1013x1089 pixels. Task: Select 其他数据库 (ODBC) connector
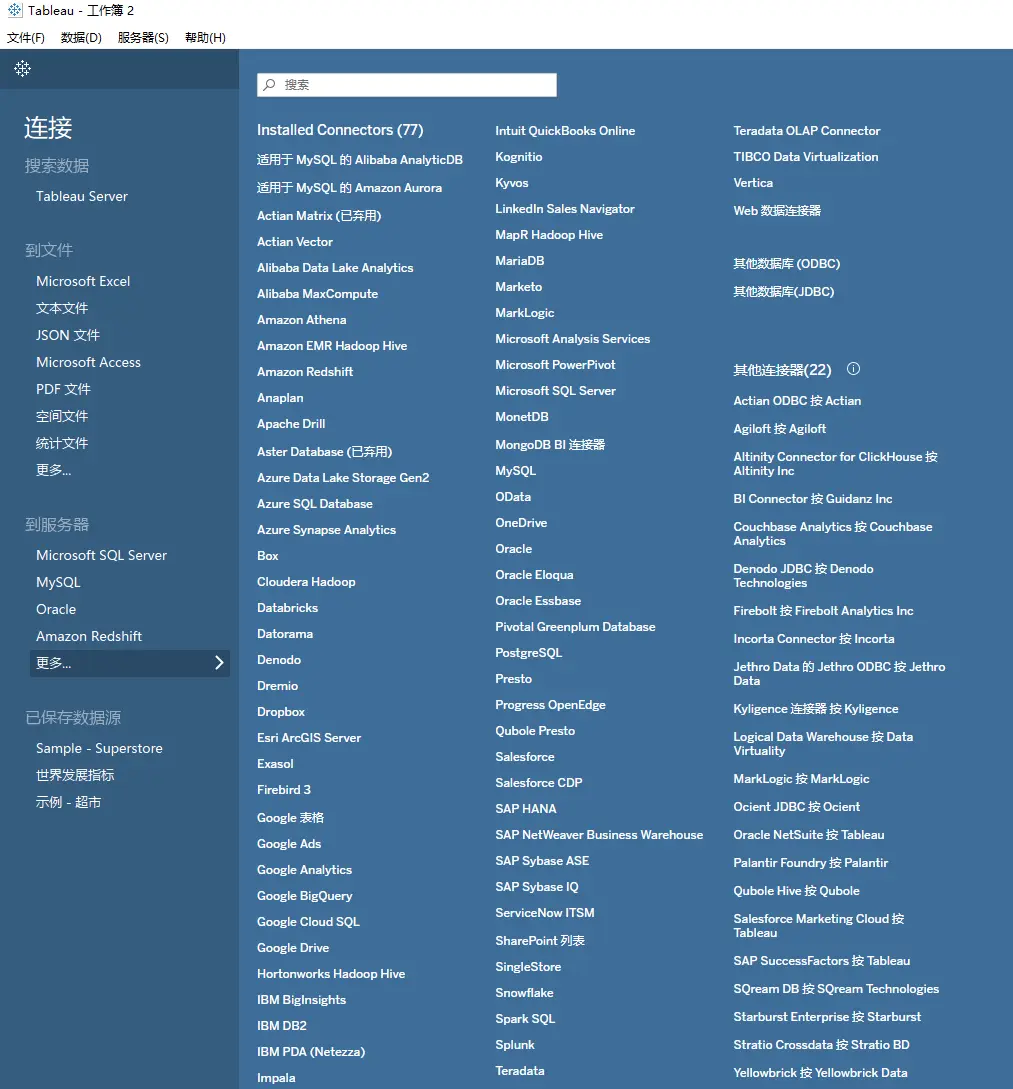pyautogui.click(x=787, y=264)
